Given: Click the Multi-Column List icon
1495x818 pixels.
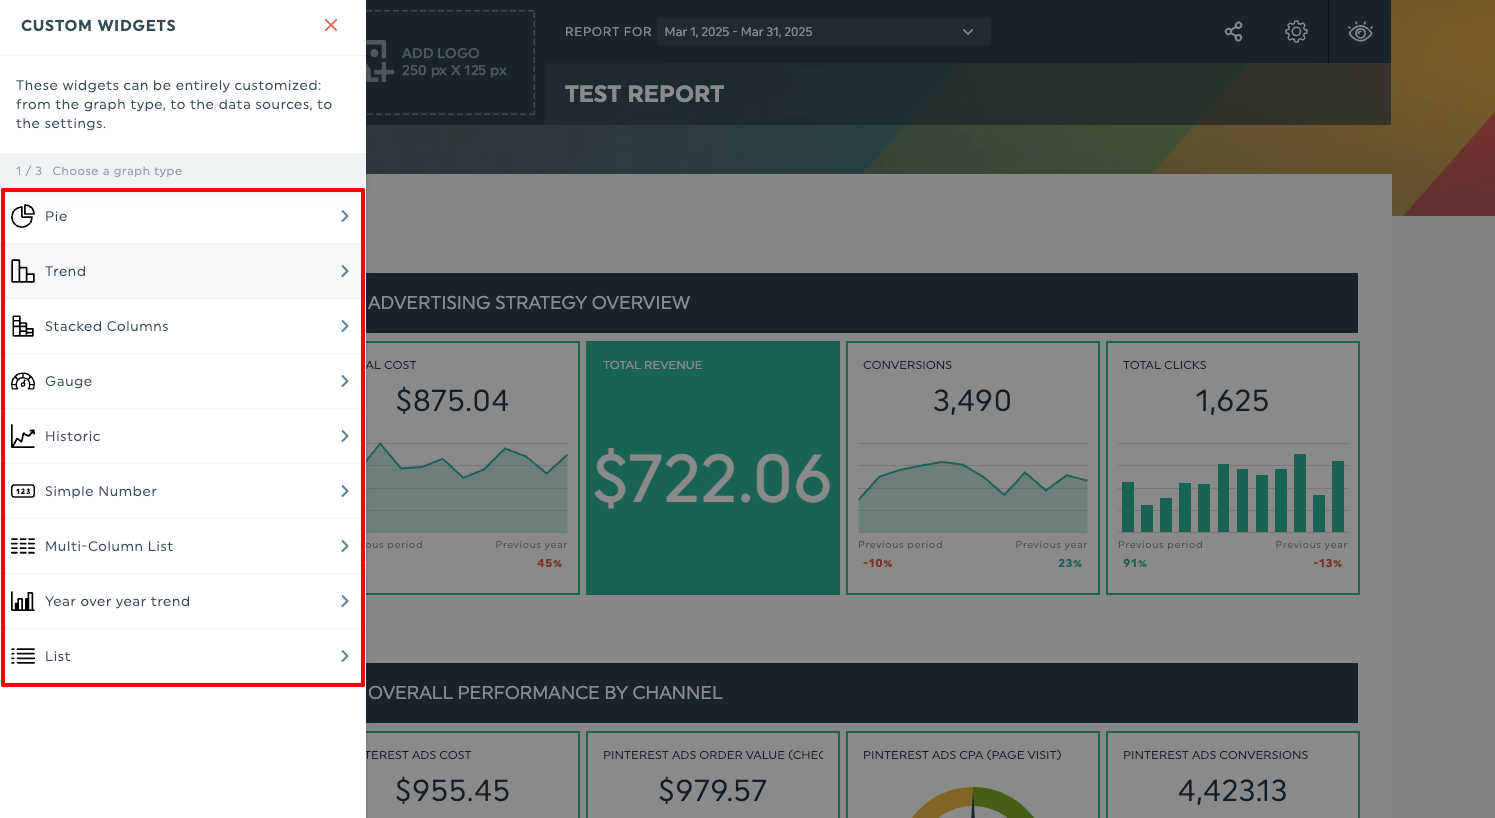Looking at the screenshot, I should tap(23, 545).
